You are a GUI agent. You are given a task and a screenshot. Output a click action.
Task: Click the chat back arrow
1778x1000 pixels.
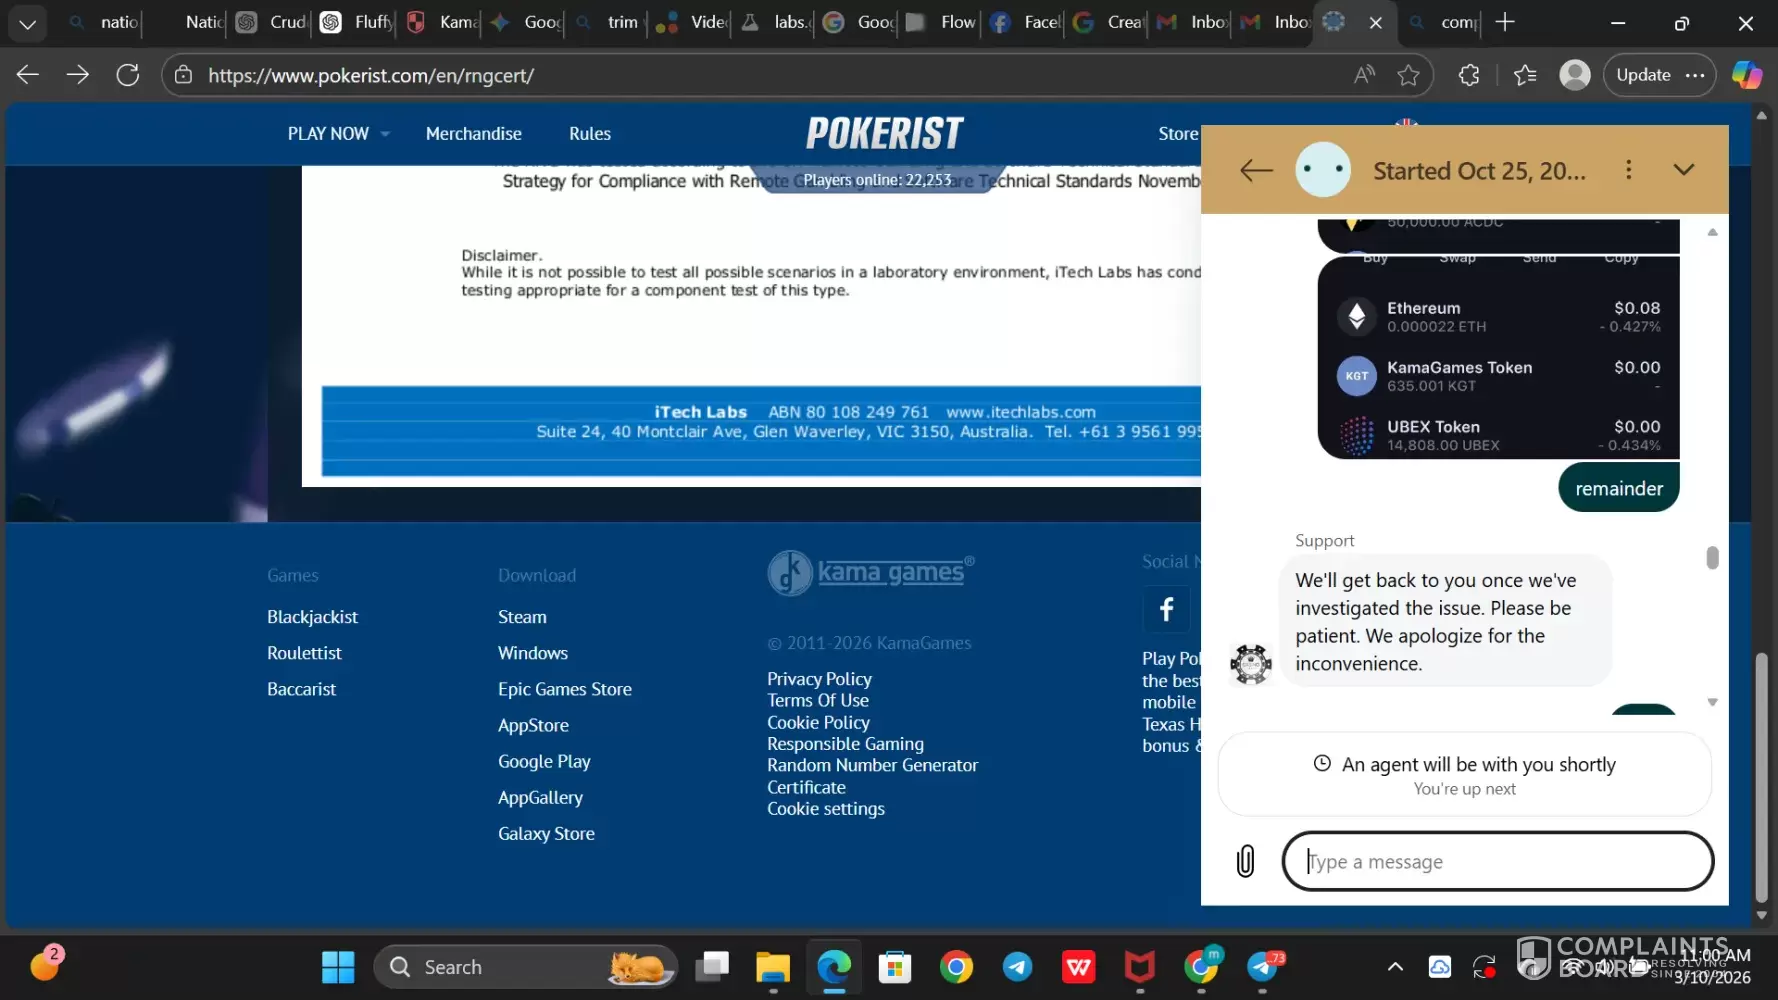tap(1256, 170)
